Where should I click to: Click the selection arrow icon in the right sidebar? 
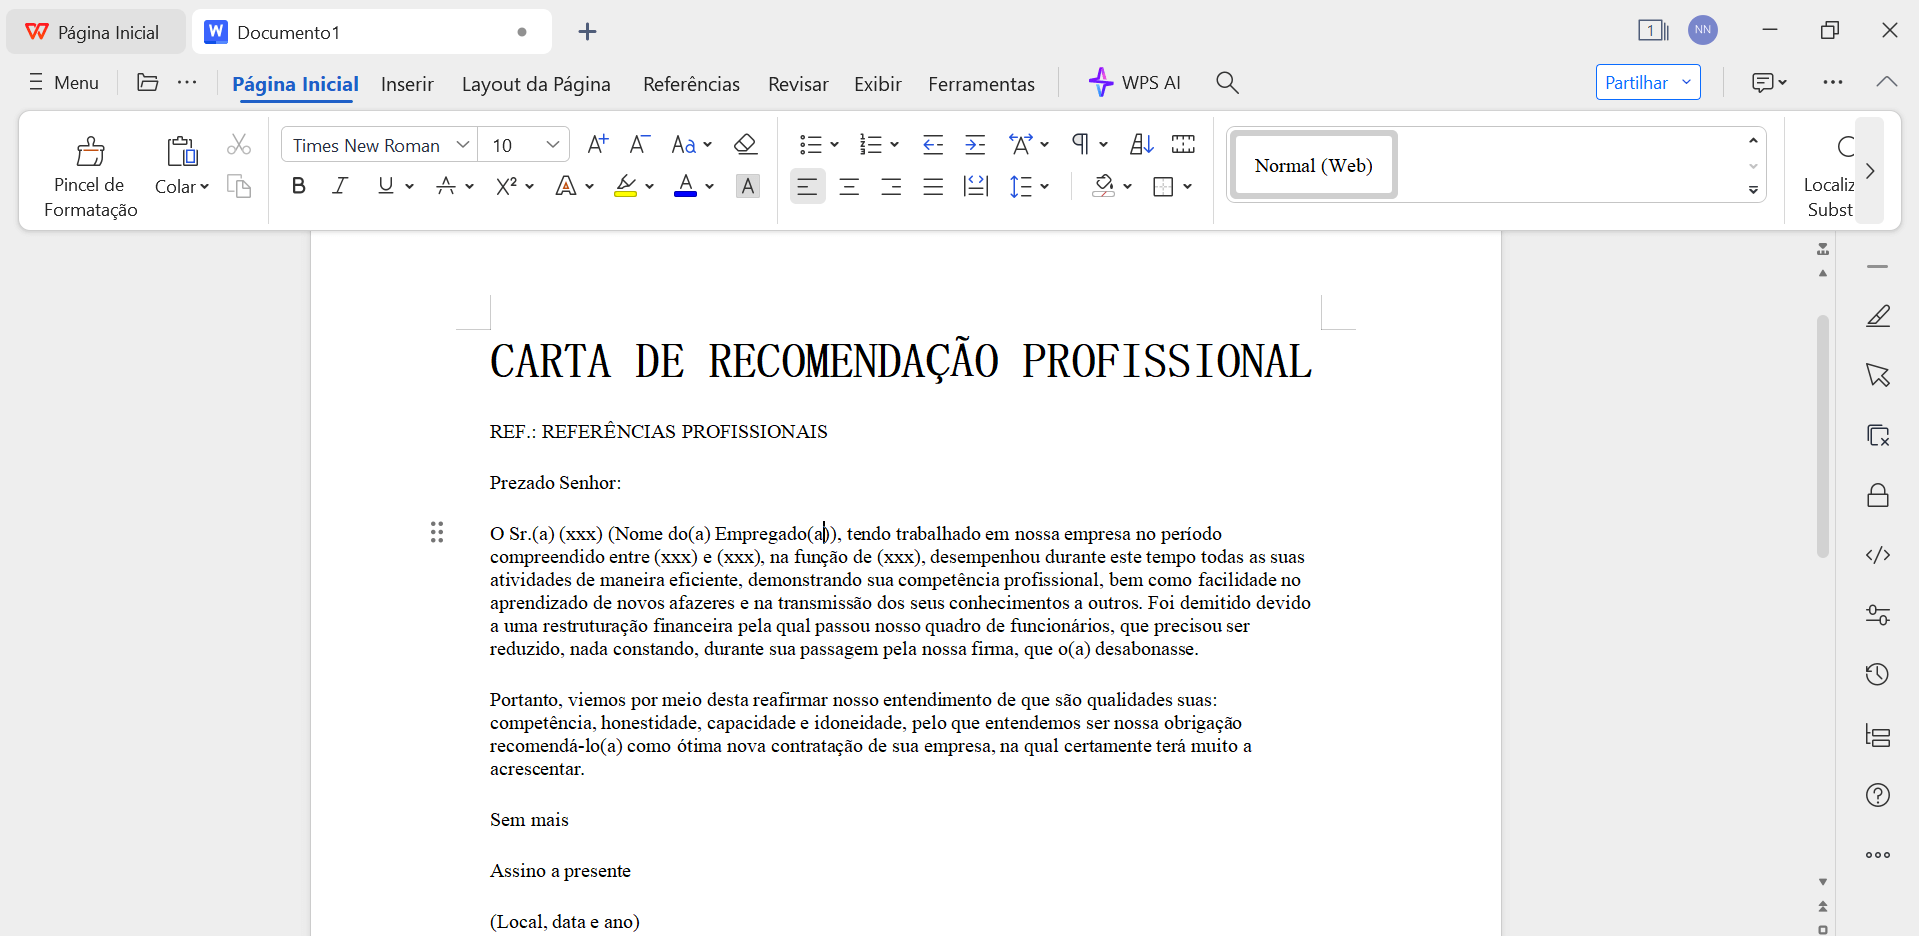coord(1878,375)
